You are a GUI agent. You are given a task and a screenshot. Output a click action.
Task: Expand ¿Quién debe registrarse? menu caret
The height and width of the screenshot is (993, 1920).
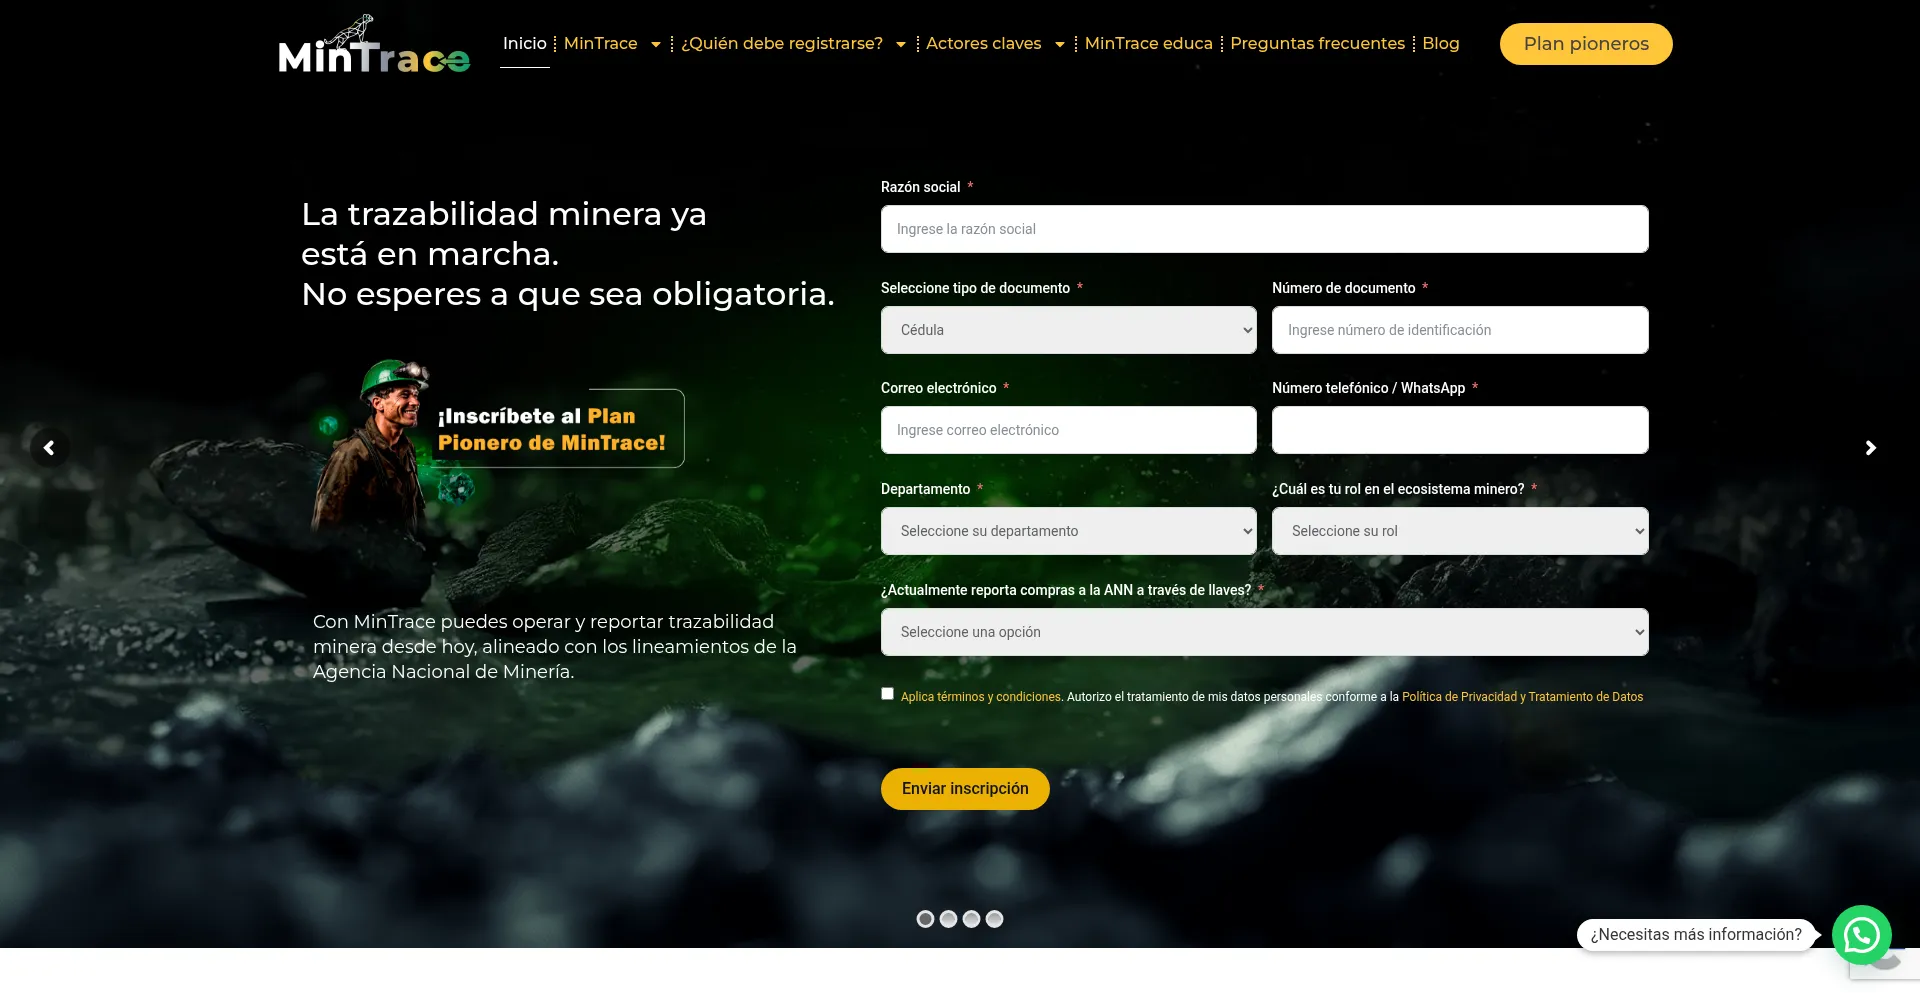tap(901, 44)
